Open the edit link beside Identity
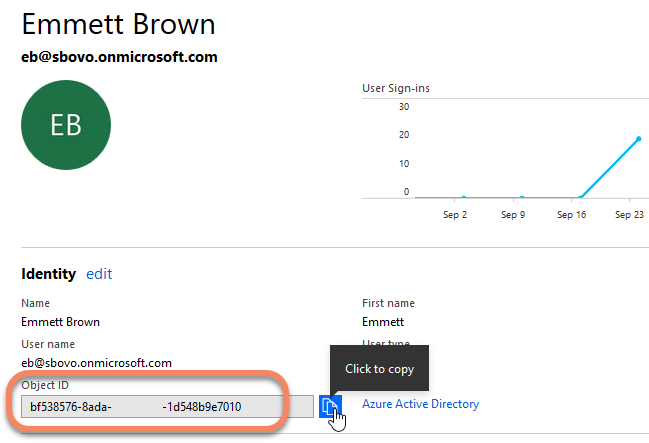 (99, 273)
